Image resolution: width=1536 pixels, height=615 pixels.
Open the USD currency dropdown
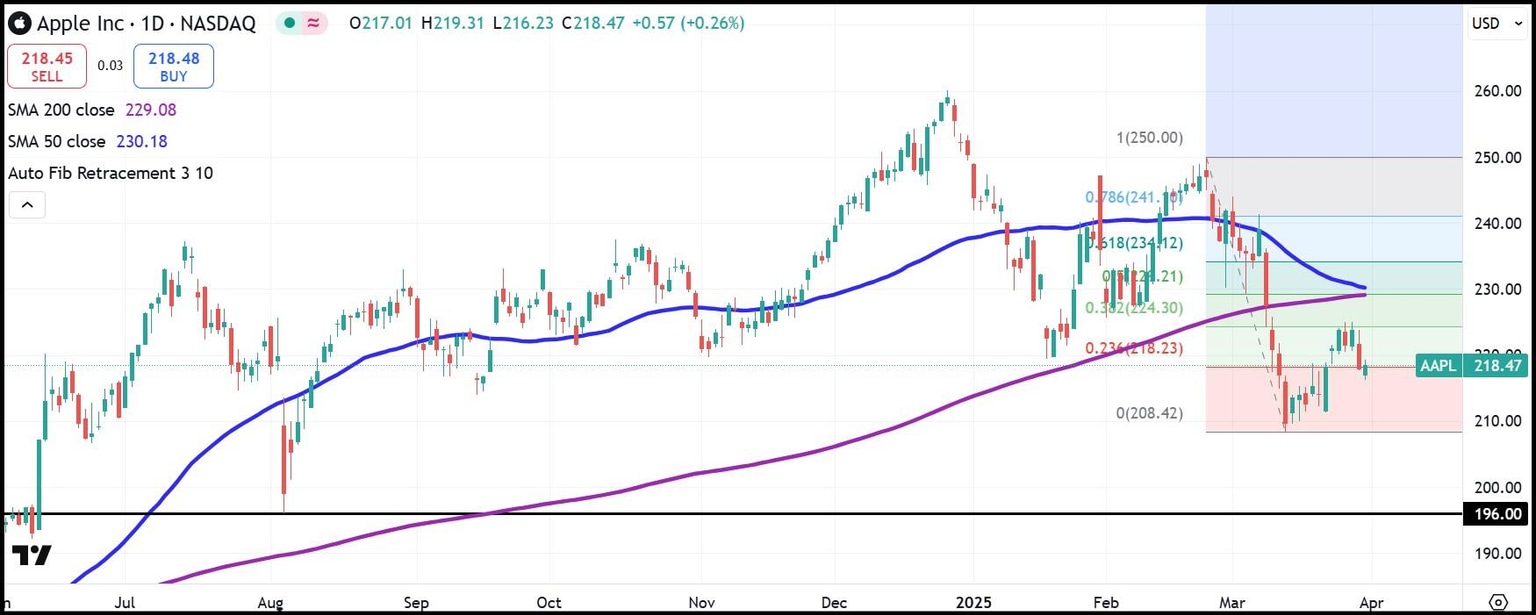(x=1493, y=23)
